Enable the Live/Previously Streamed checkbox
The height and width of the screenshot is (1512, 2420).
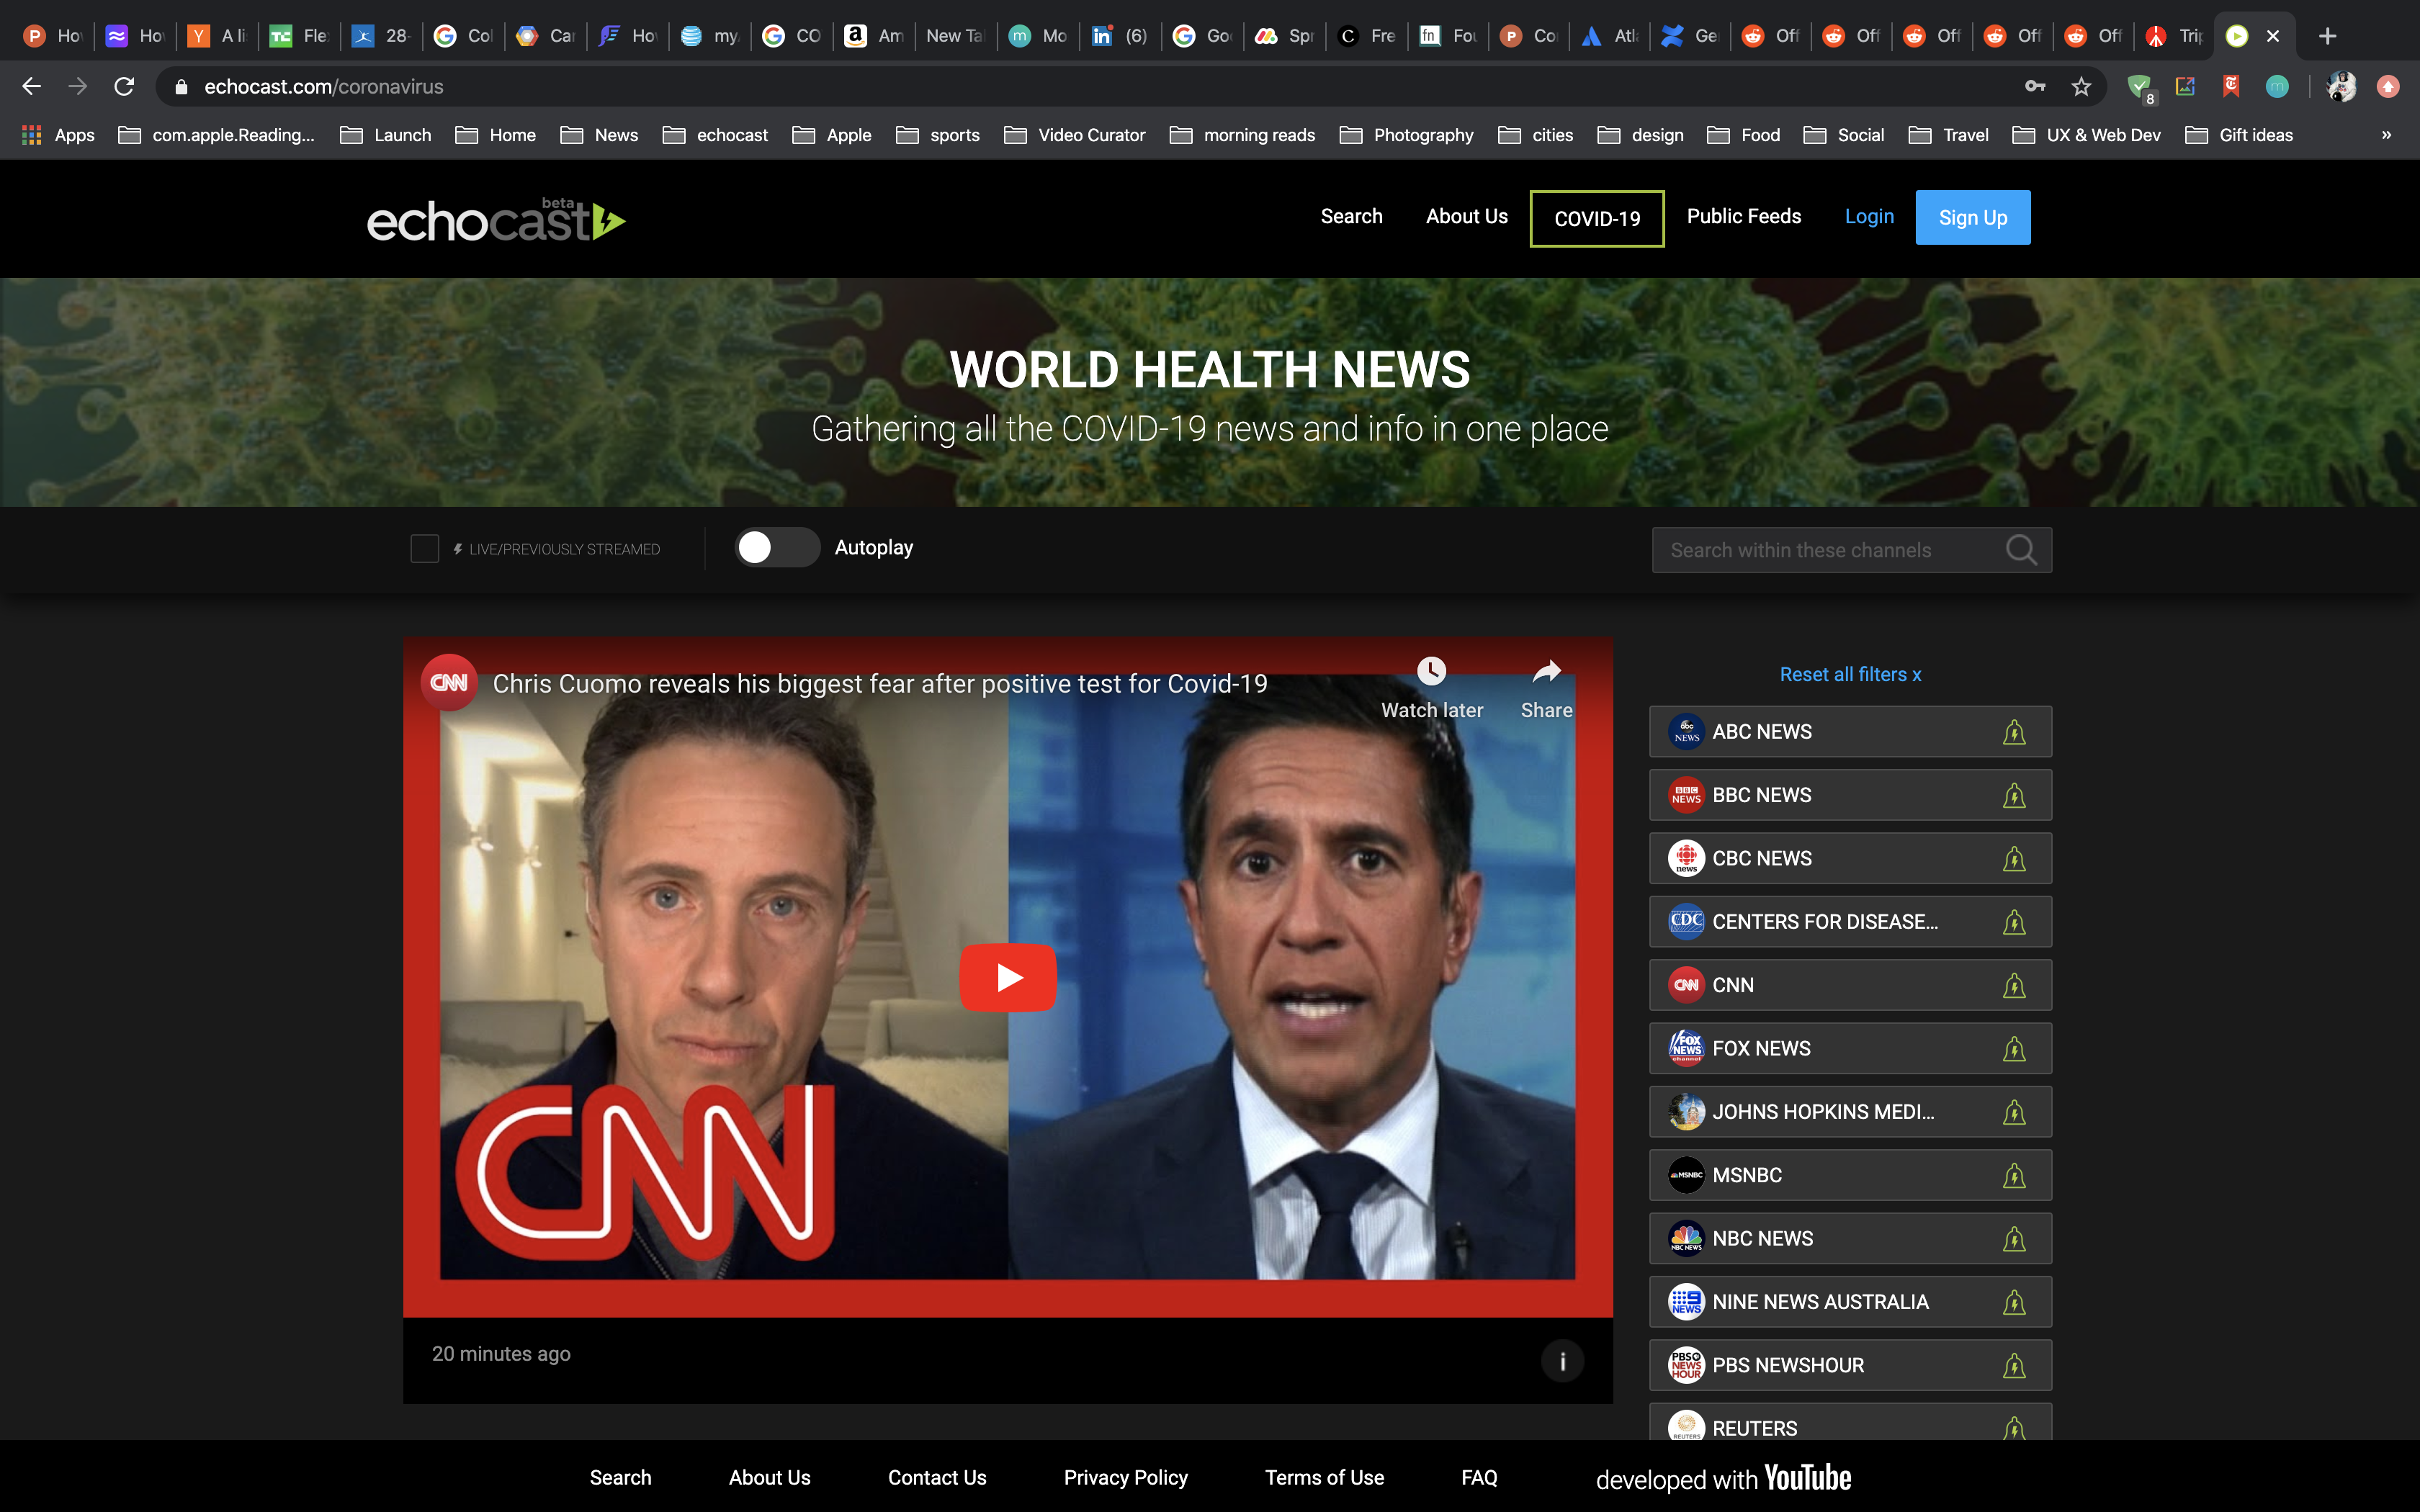pos(425,549)
